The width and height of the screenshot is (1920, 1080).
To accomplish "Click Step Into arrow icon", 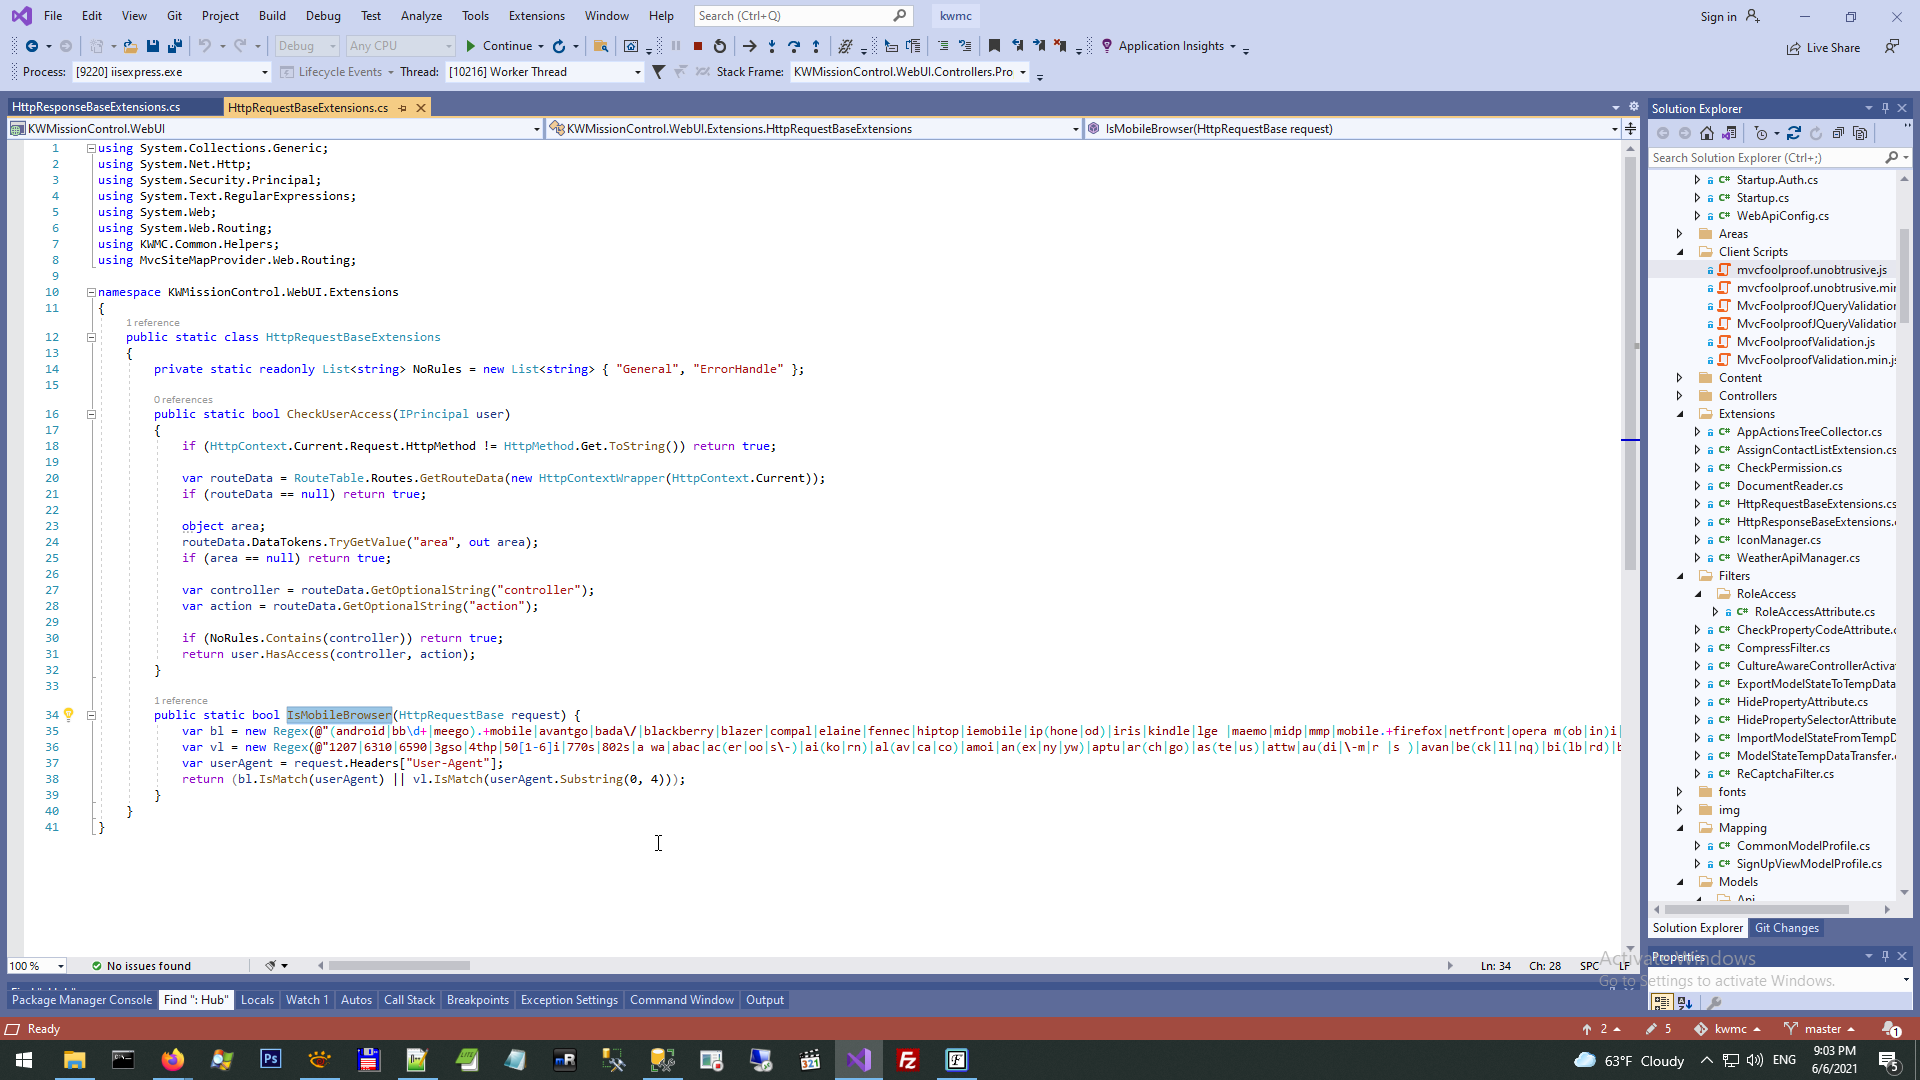I will click(x=772, y=46).
